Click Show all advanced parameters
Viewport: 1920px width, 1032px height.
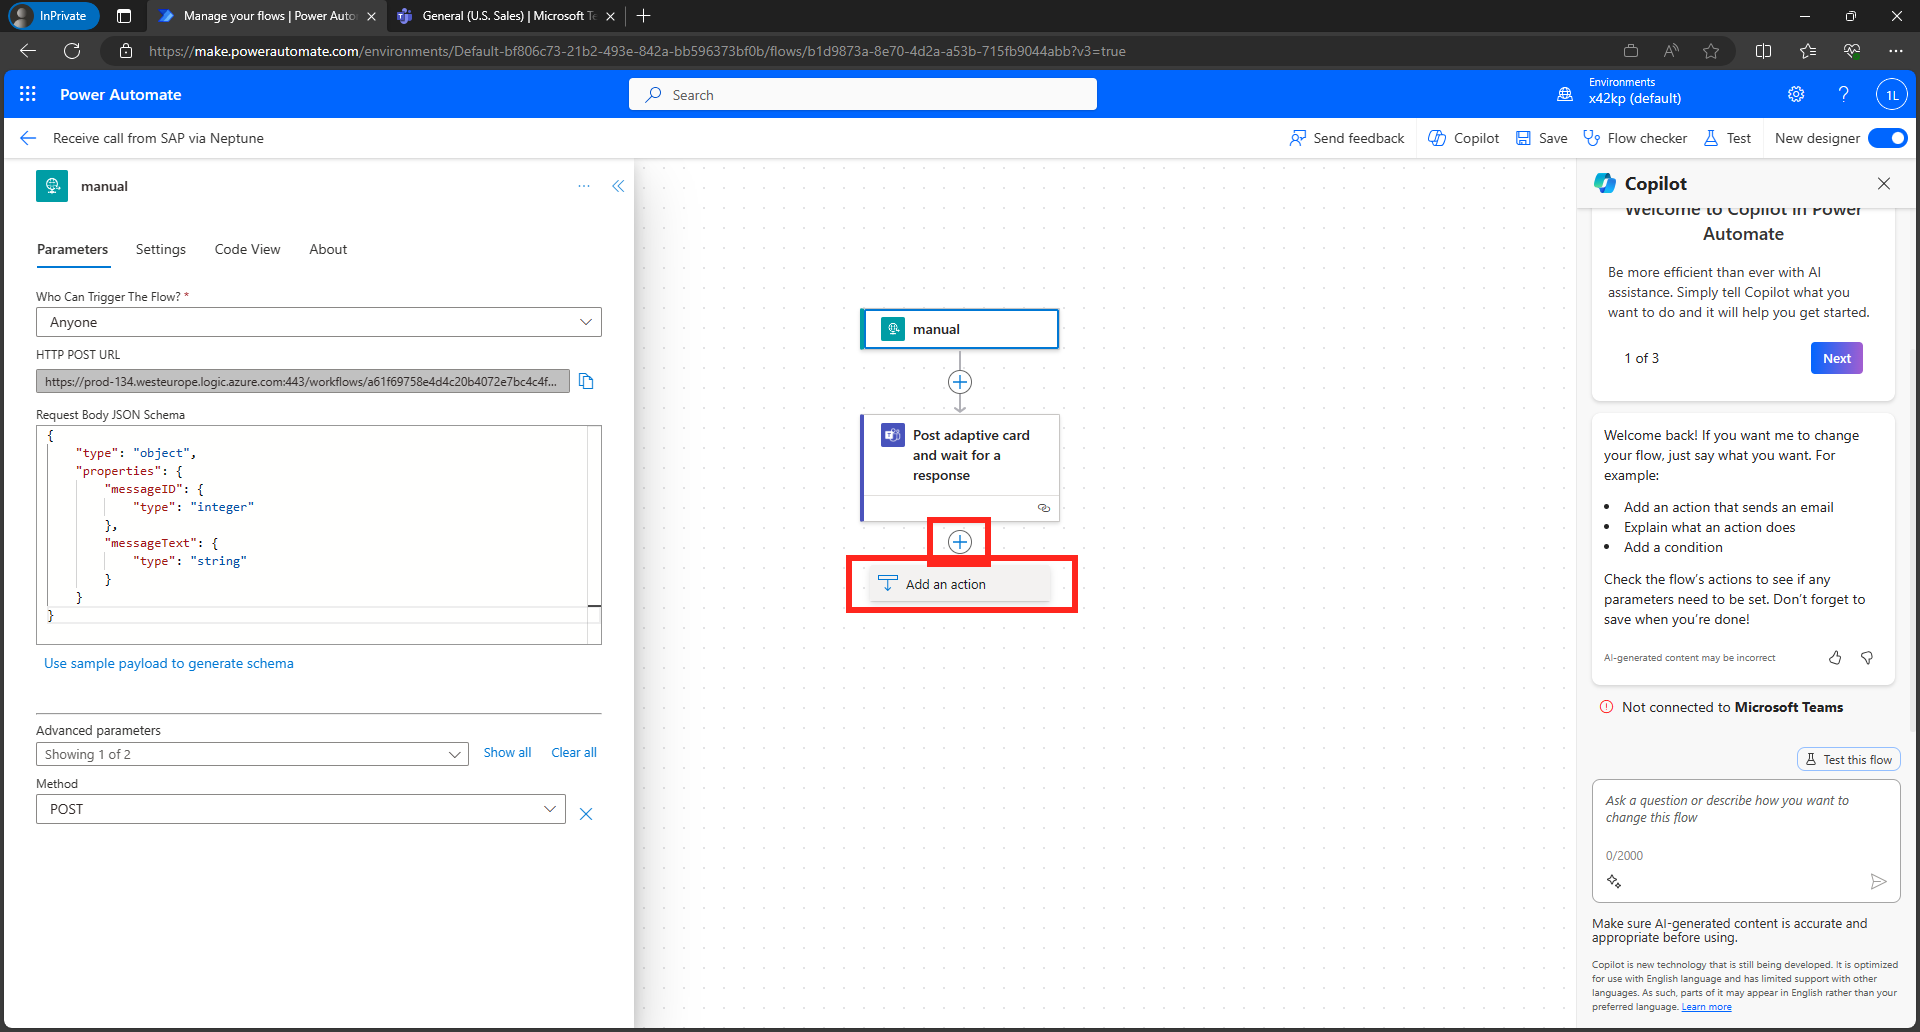507,752
